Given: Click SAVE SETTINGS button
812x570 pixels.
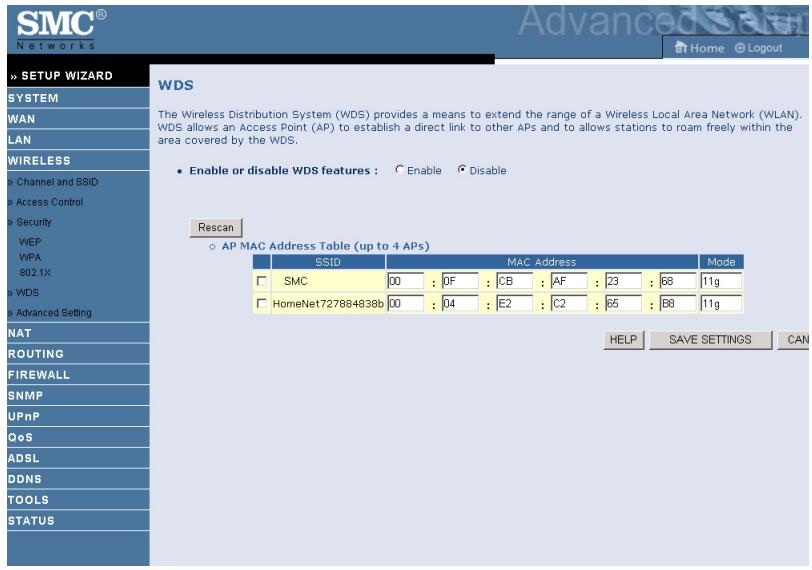Looking at the screenshot, I should pos(710,340).
